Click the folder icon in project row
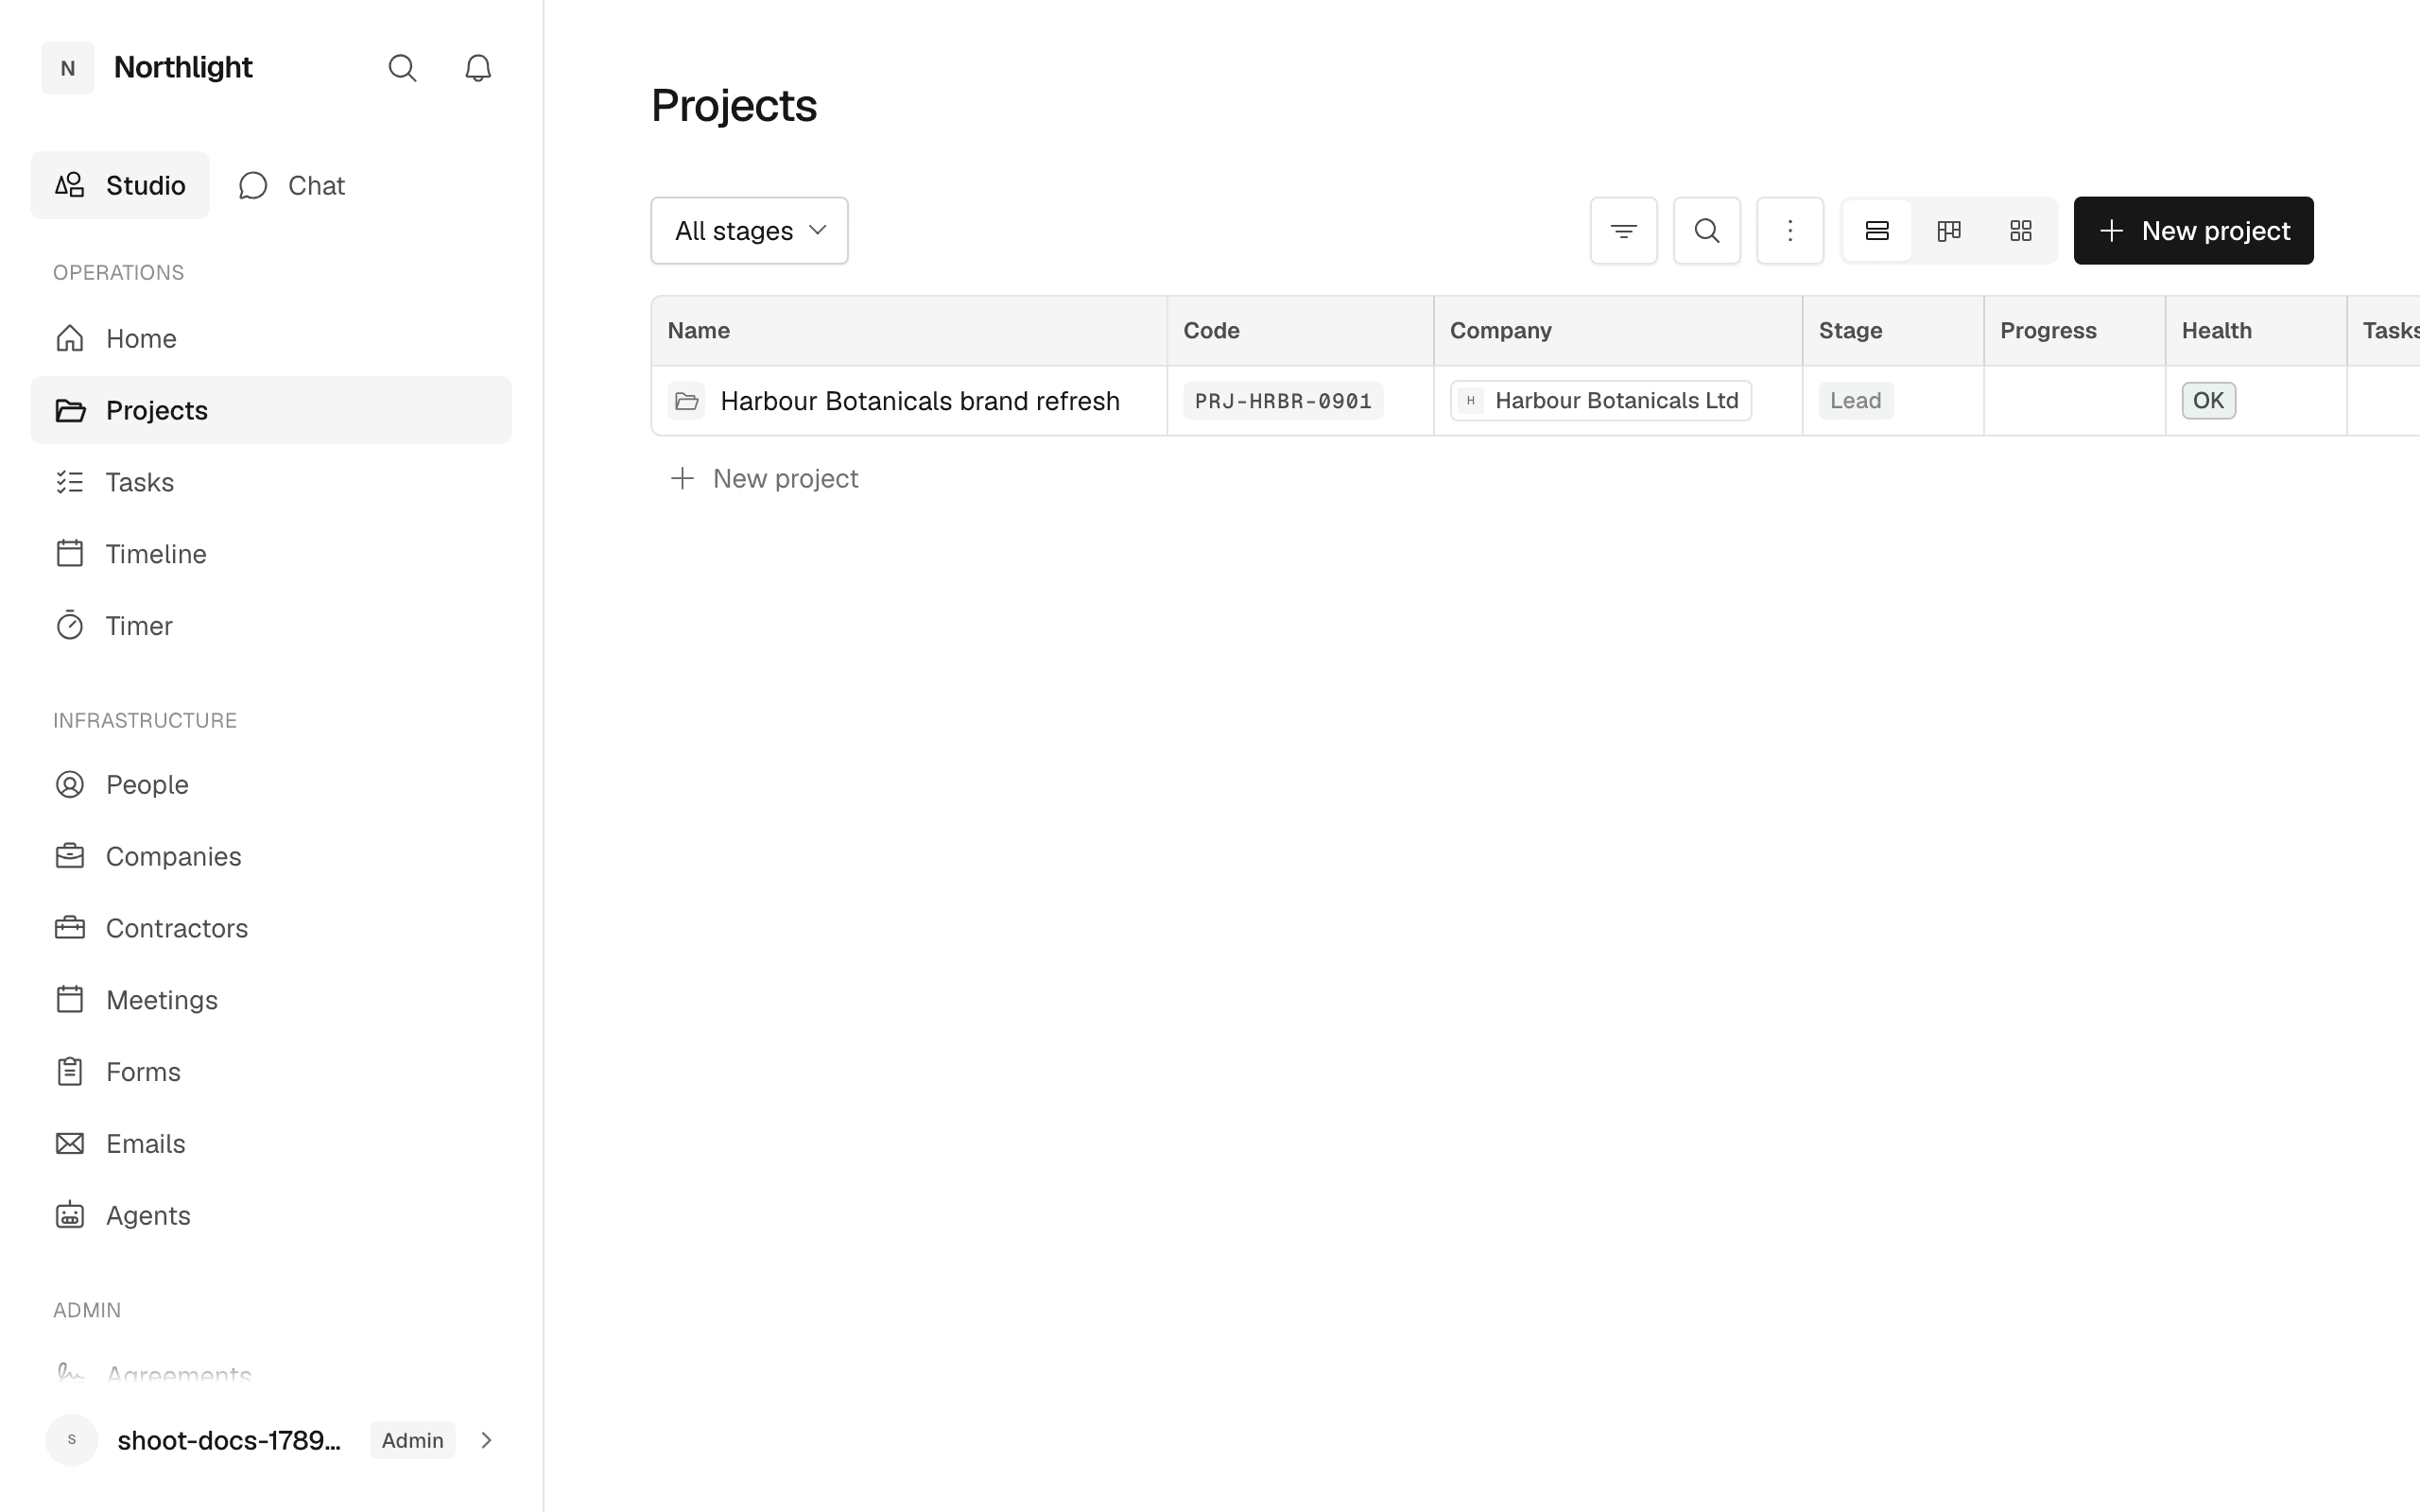This screenshot has width=2420, height=1512. [687, 401]
